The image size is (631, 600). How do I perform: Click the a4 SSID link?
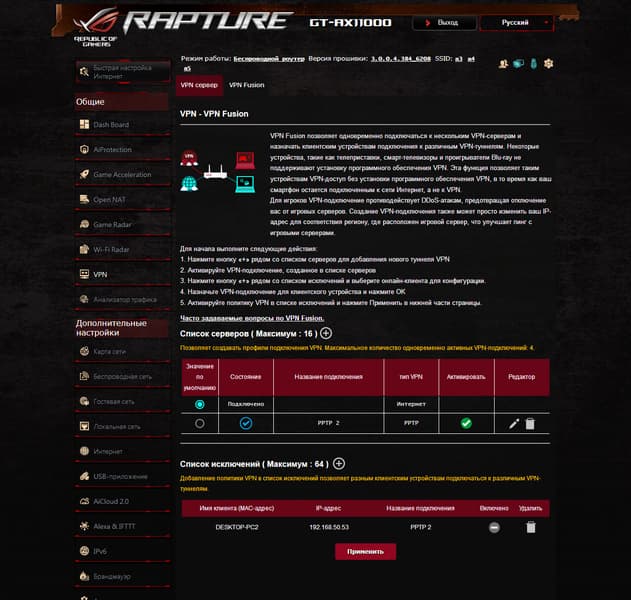pyautogui.click(x=471, y=59)
